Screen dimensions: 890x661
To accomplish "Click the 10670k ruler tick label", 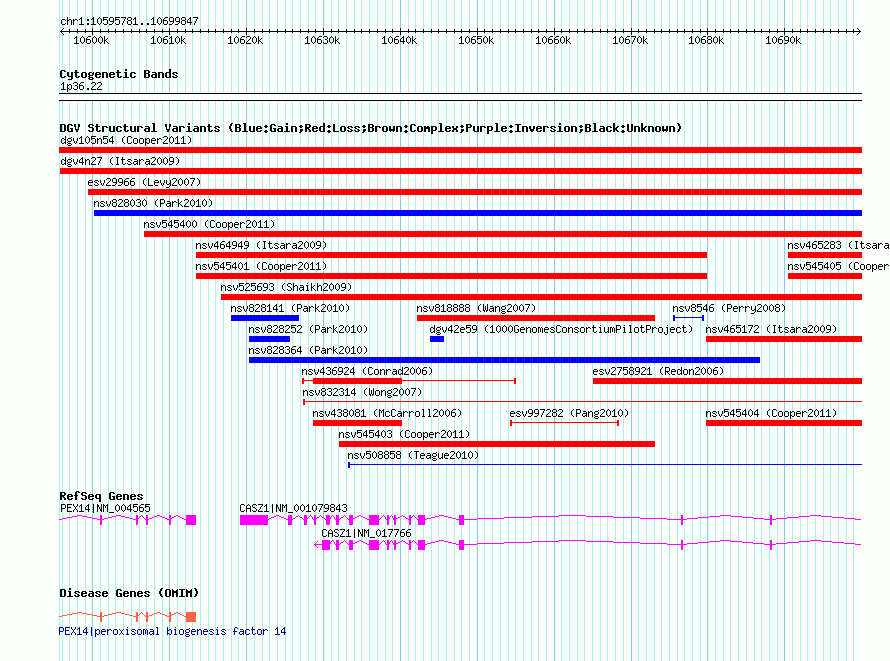I will (629, 40).
